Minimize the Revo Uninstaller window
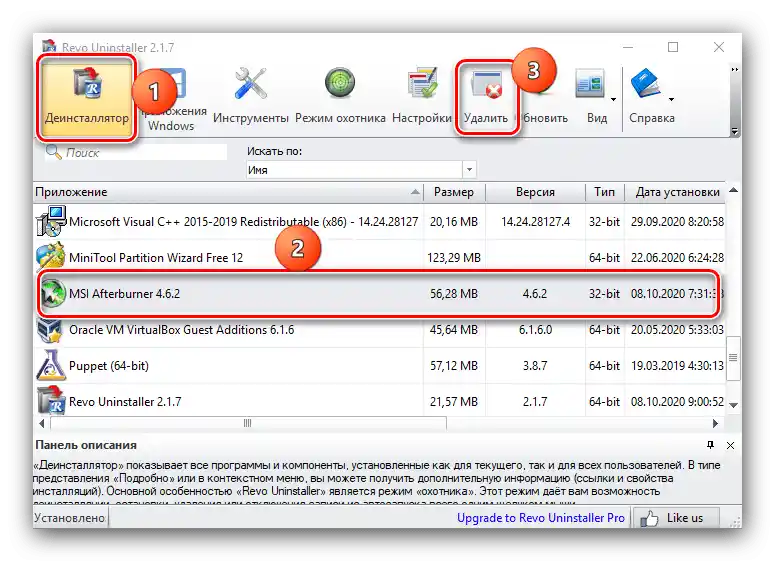This screenshot has width=775, height=562. [x=628, y=47]
